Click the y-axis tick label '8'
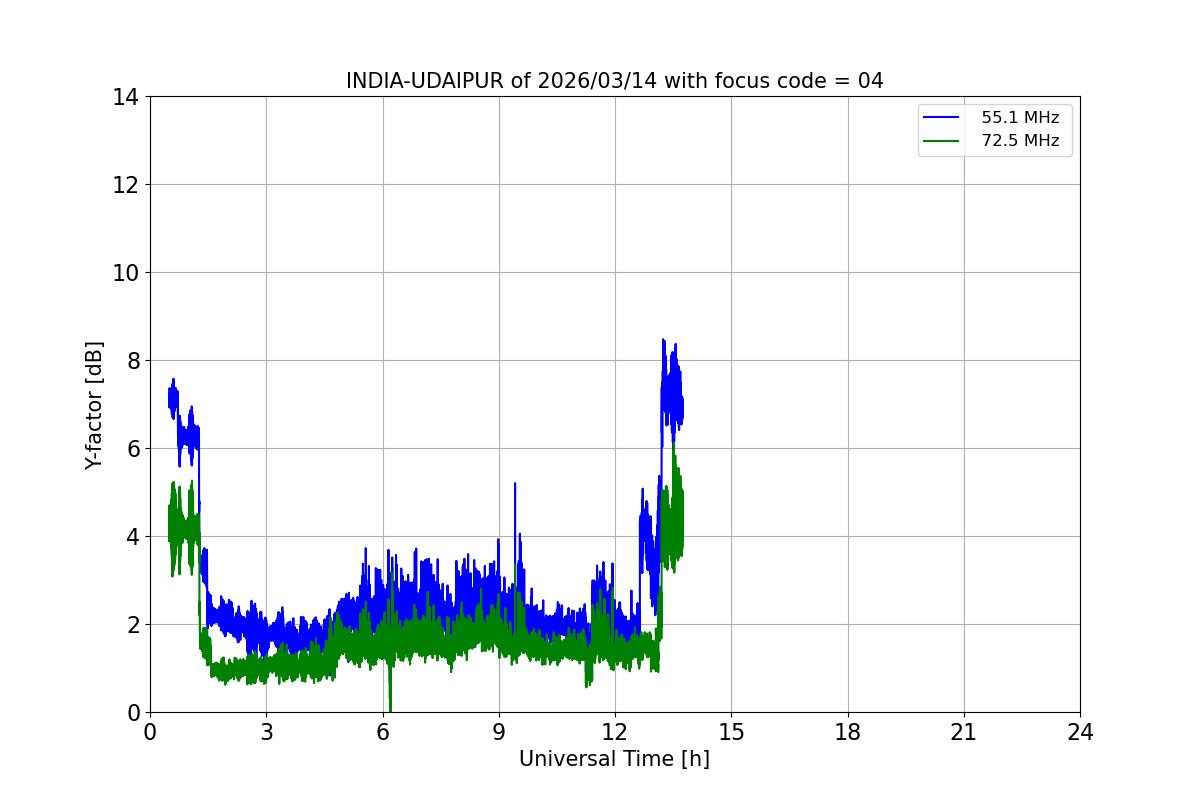The image size is (1200, 800). pyautogui.click(x=133, y=361)
